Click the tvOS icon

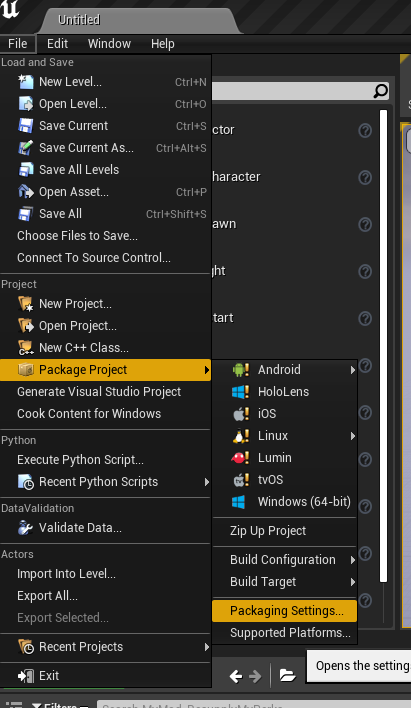click(x=240, y=480)
